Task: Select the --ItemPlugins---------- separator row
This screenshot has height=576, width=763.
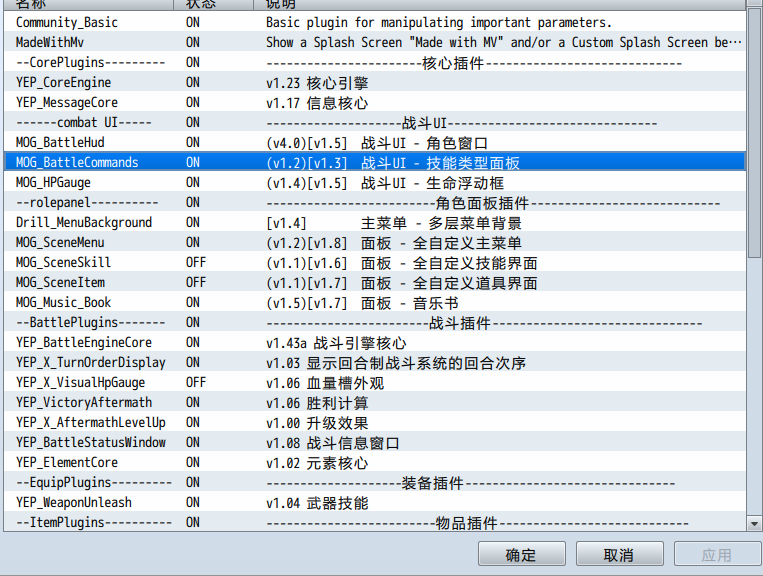Action: pos(375,522)
